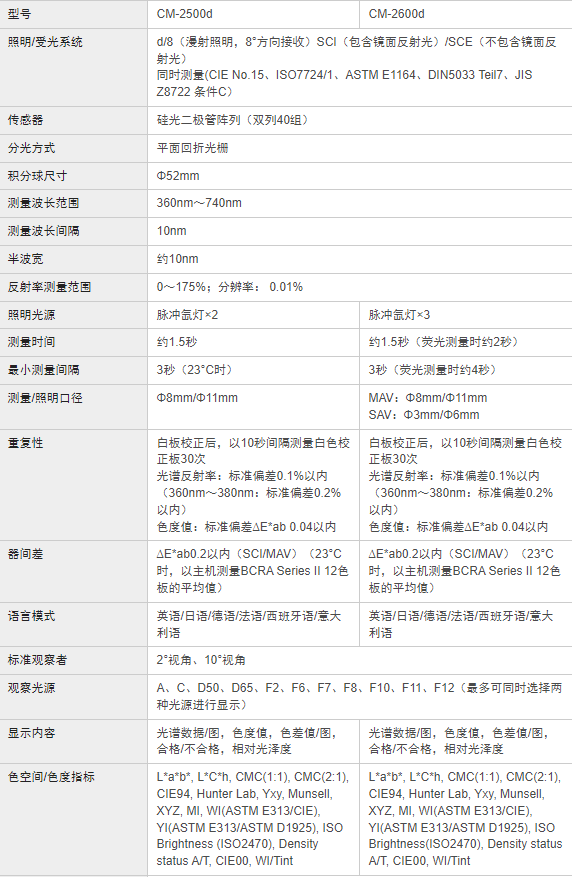Select the 脉冲氙灯×3 light source cell
572x877 pixels.
[466, 315]
